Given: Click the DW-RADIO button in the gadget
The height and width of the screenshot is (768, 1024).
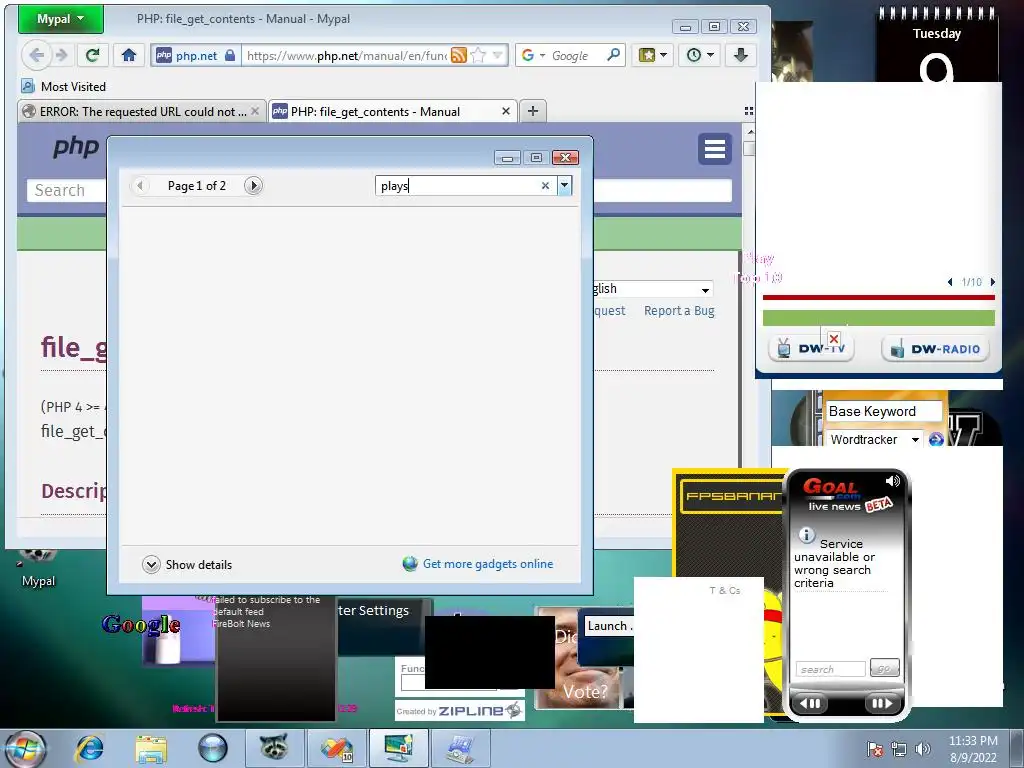Looking at the screenshot, I should (x=936, y=349).
